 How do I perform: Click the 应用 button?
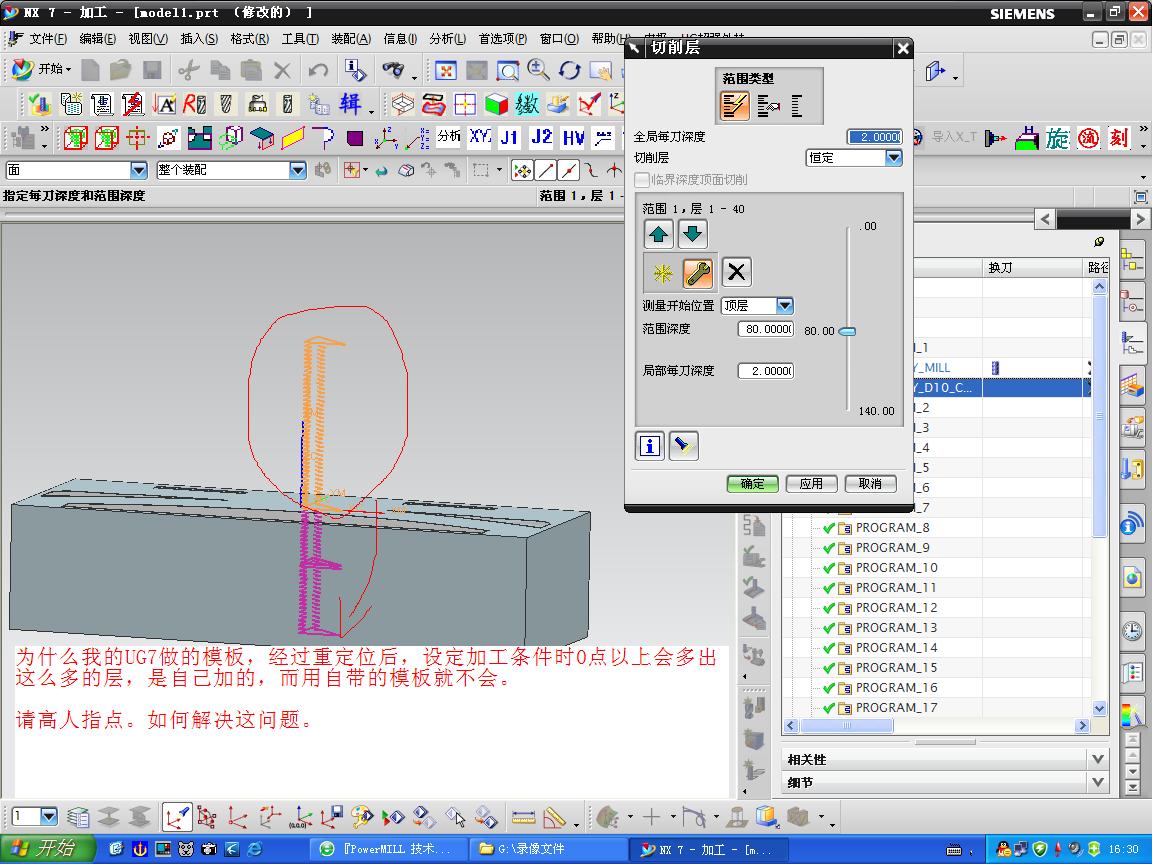coord(811,484)
